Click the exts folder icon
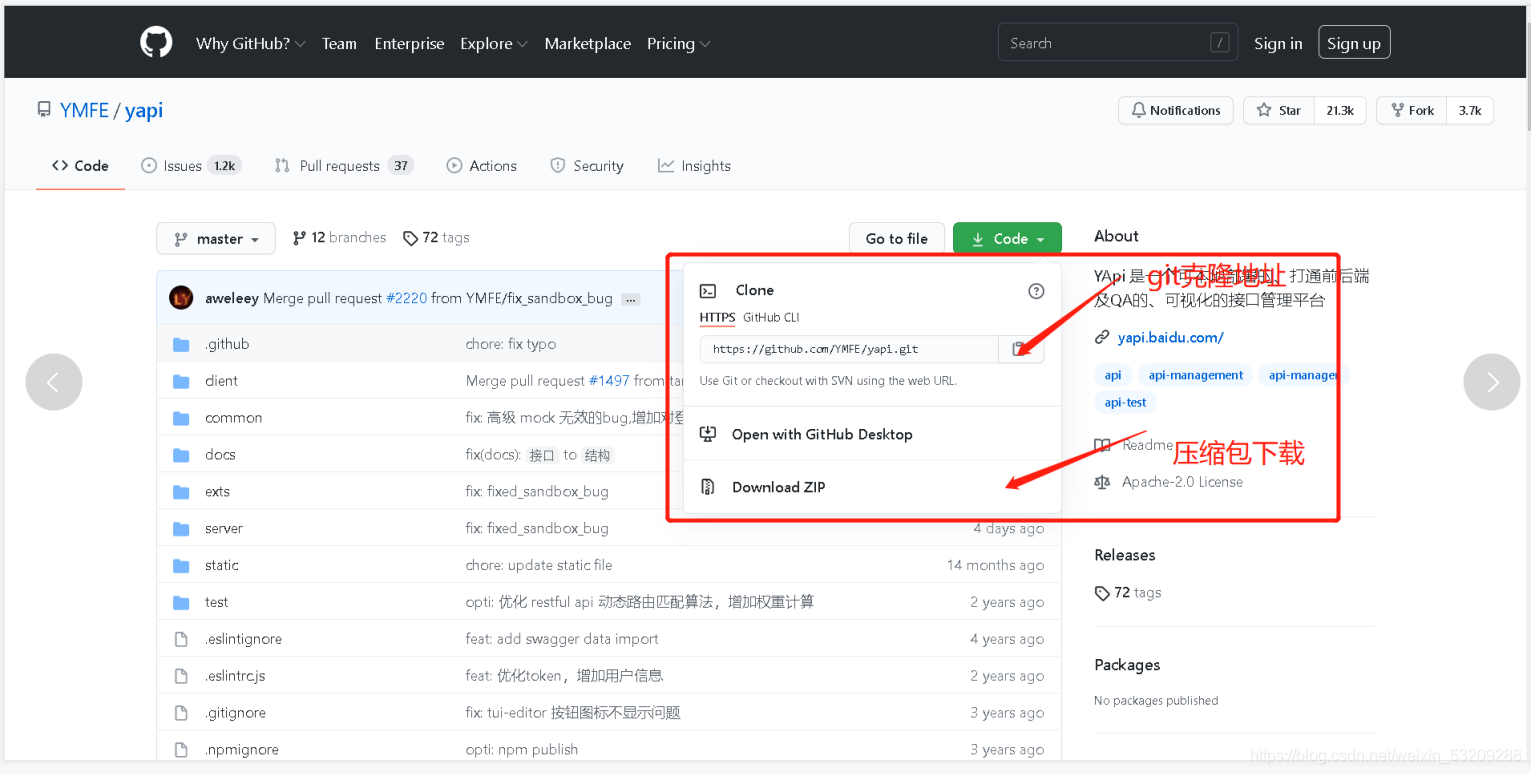This screenshot has width=1531, height=774. click(181, 492)
